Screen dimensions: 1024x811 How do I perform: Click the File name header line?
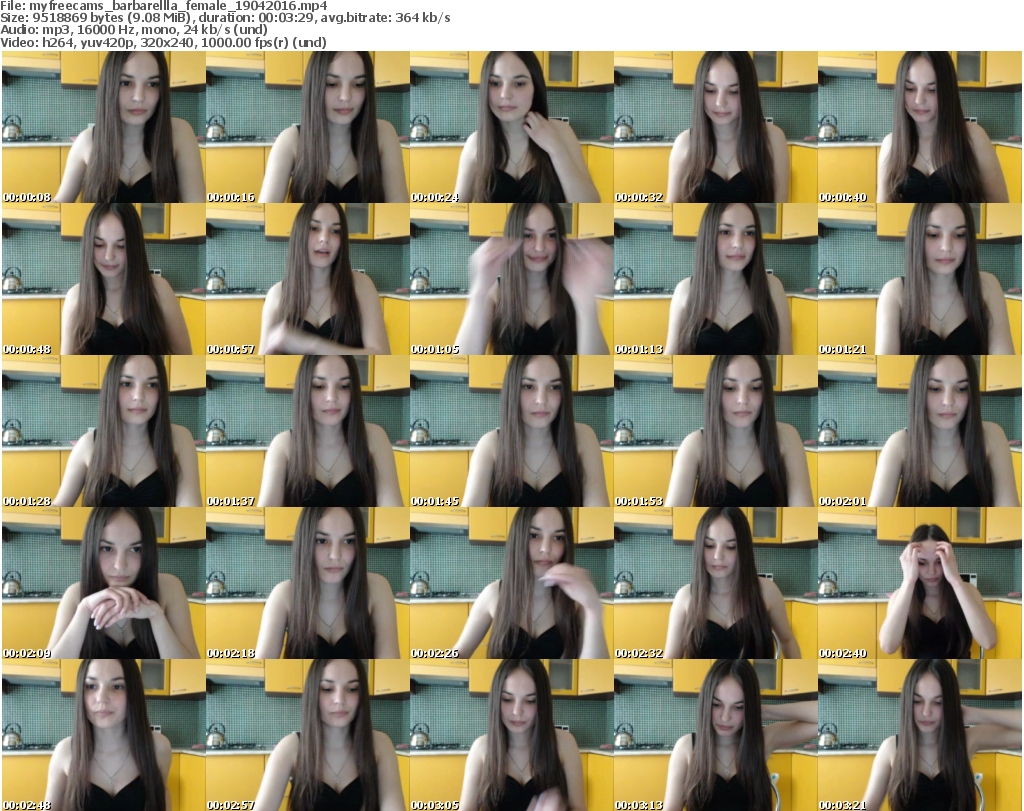pyautogui.click(x=164, y=6)
